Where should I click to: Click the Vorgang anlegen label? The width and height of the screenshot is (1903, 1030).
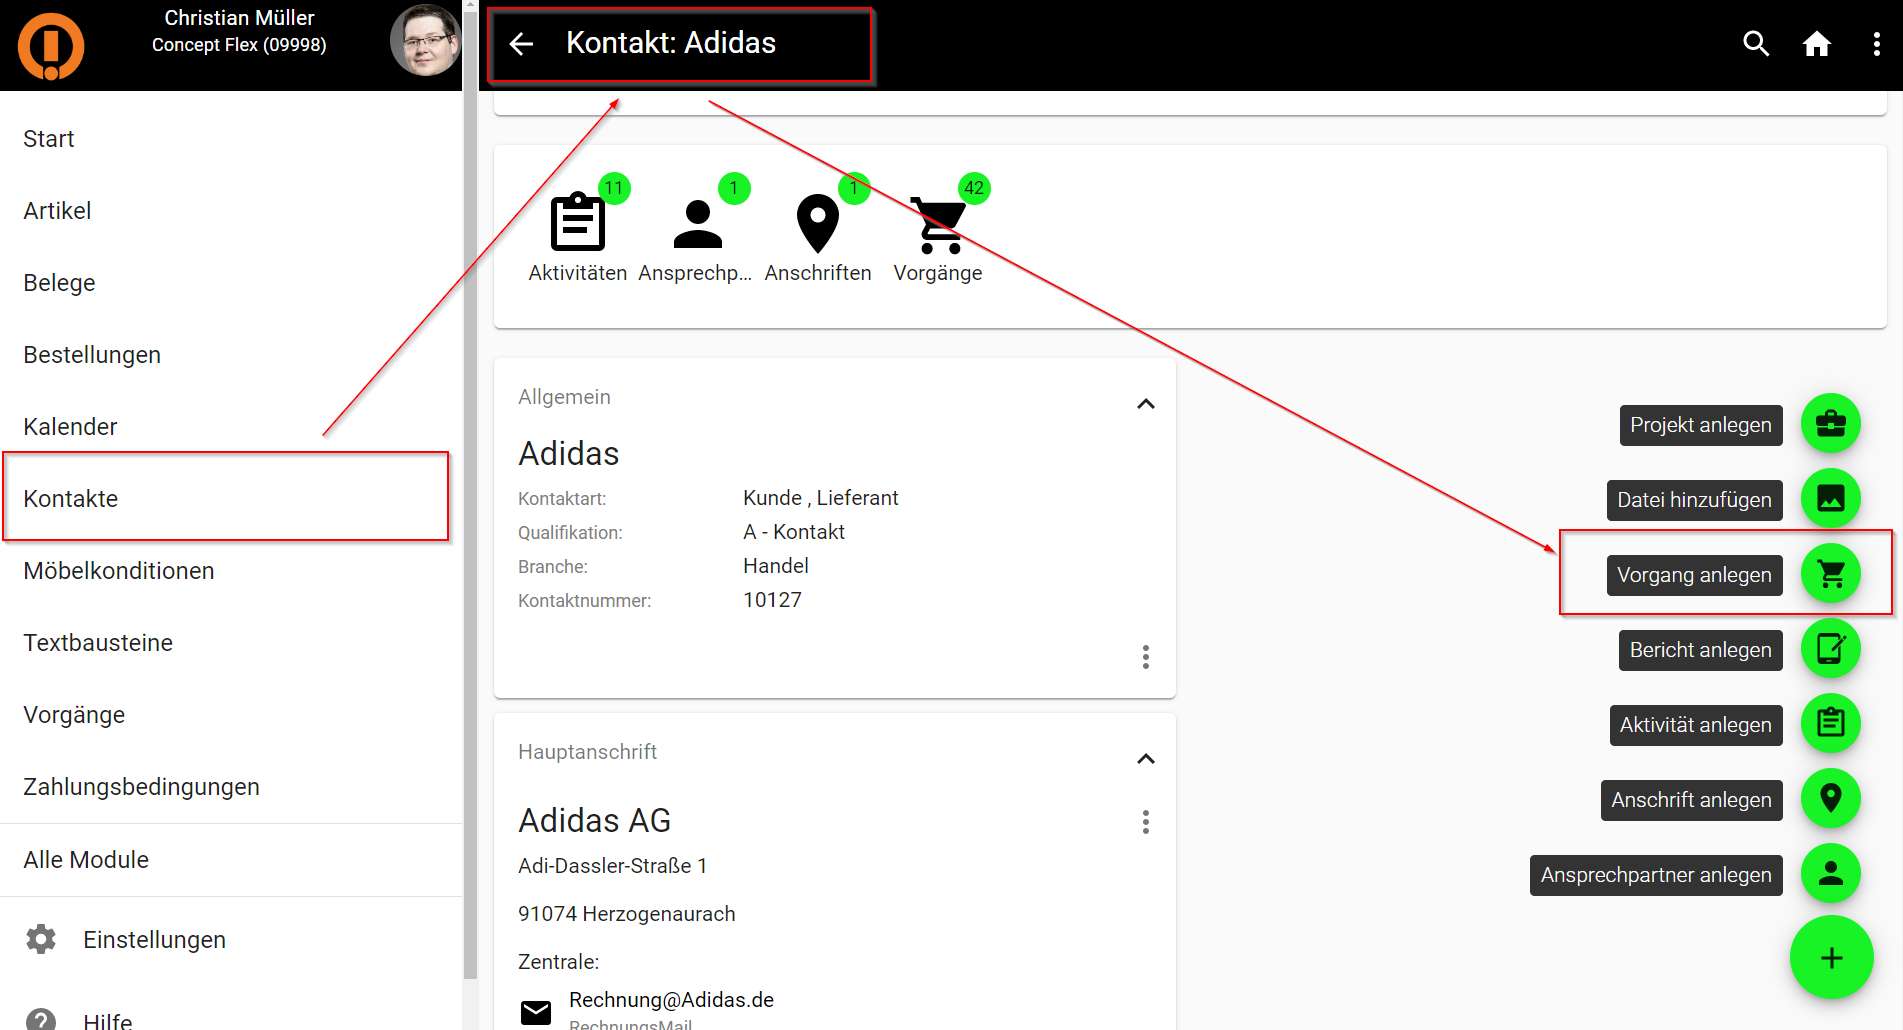pyautogui.click(x=1694, y=575)
